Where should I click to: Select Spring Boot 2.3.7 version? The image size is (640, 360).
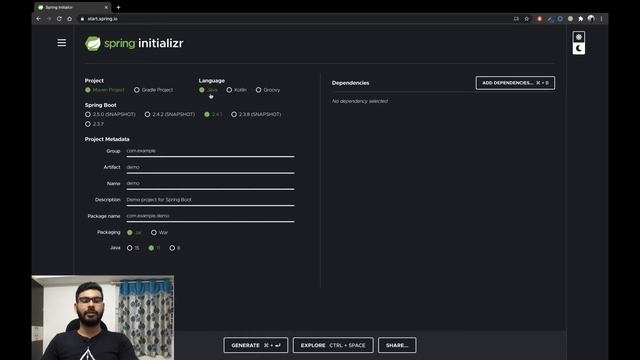pos(94,124)
